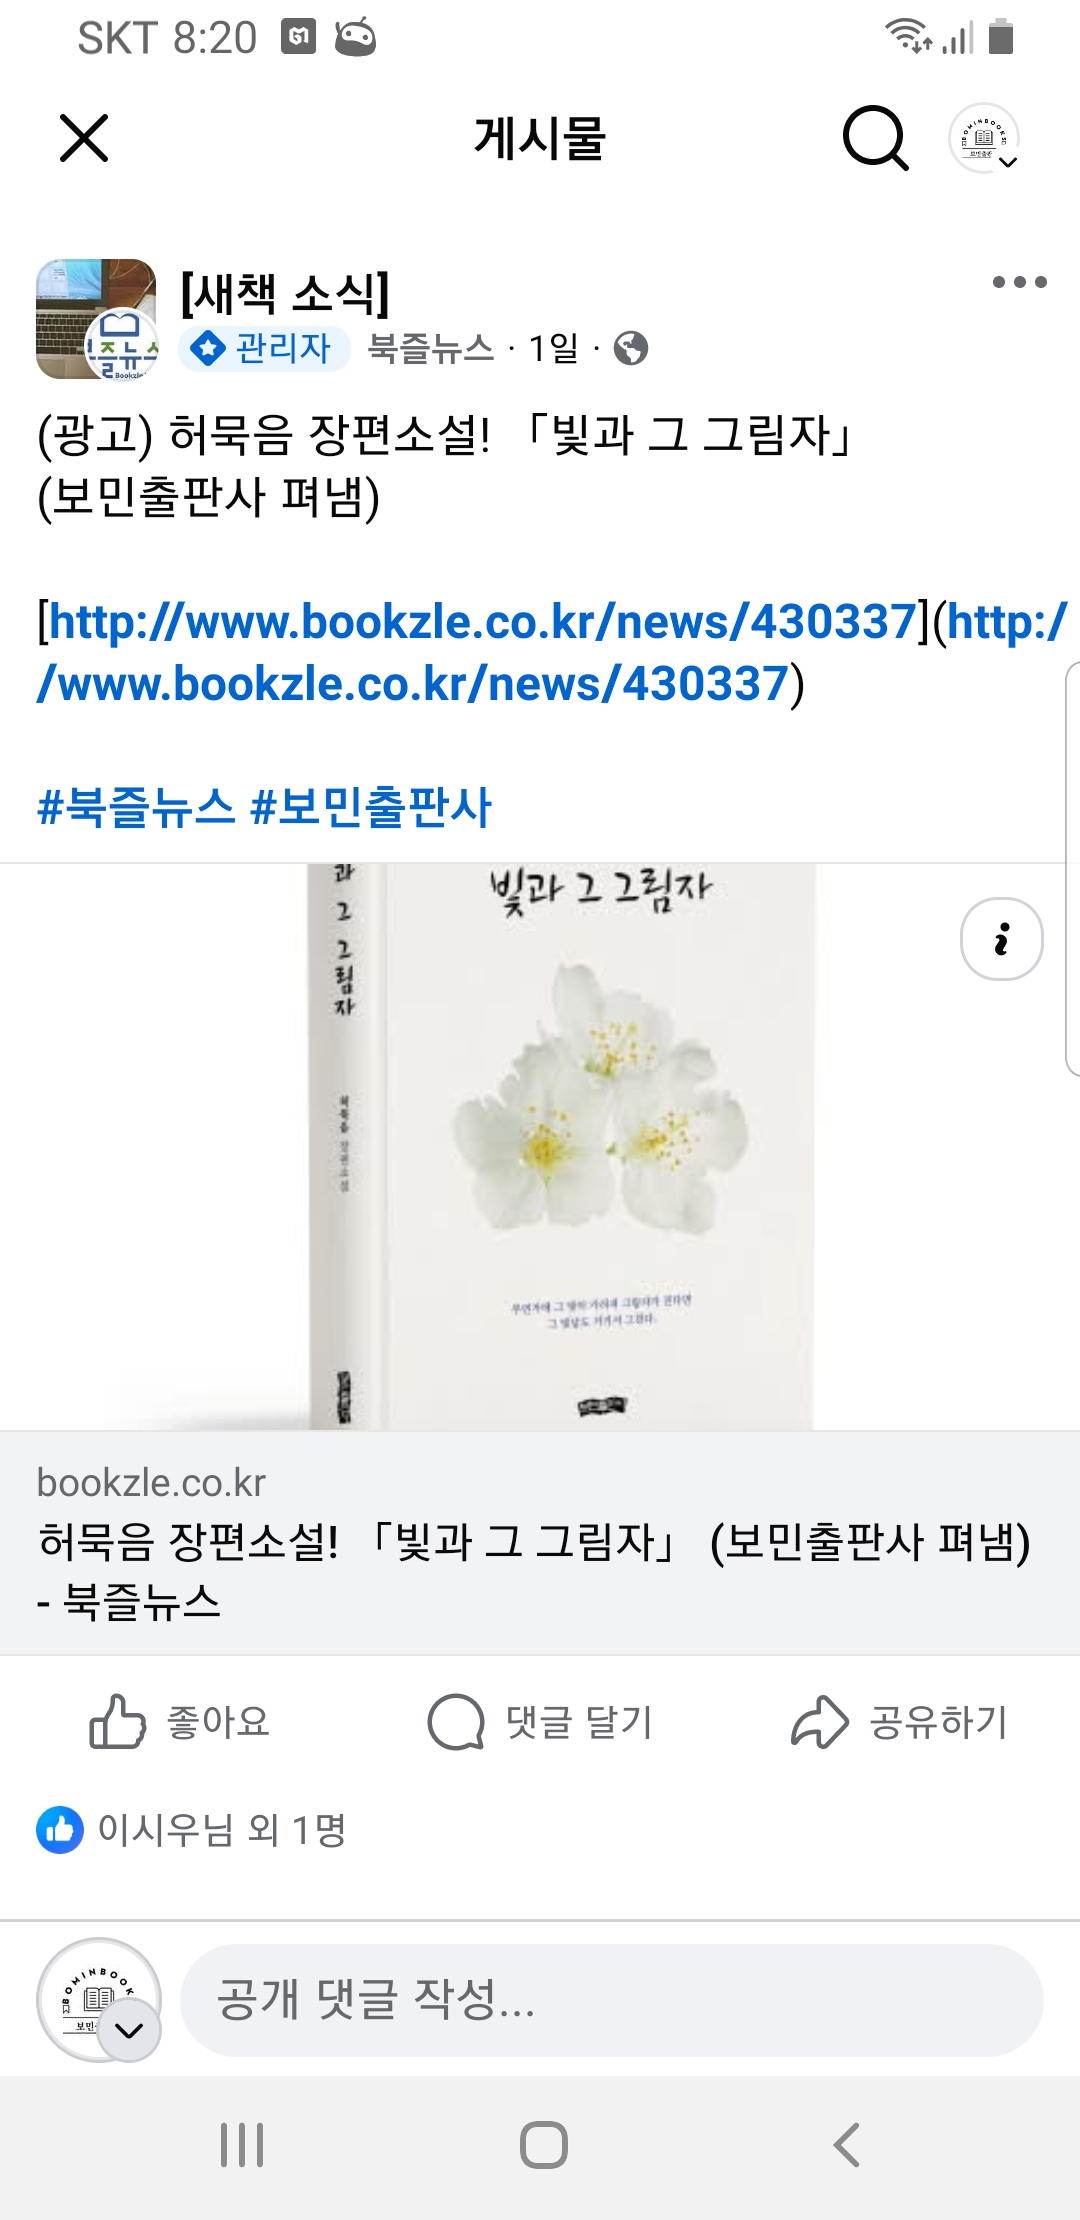Close the post view with X icon
Image resolution: width=1080 pixels, height=2220 pixels.
(84, 138)
